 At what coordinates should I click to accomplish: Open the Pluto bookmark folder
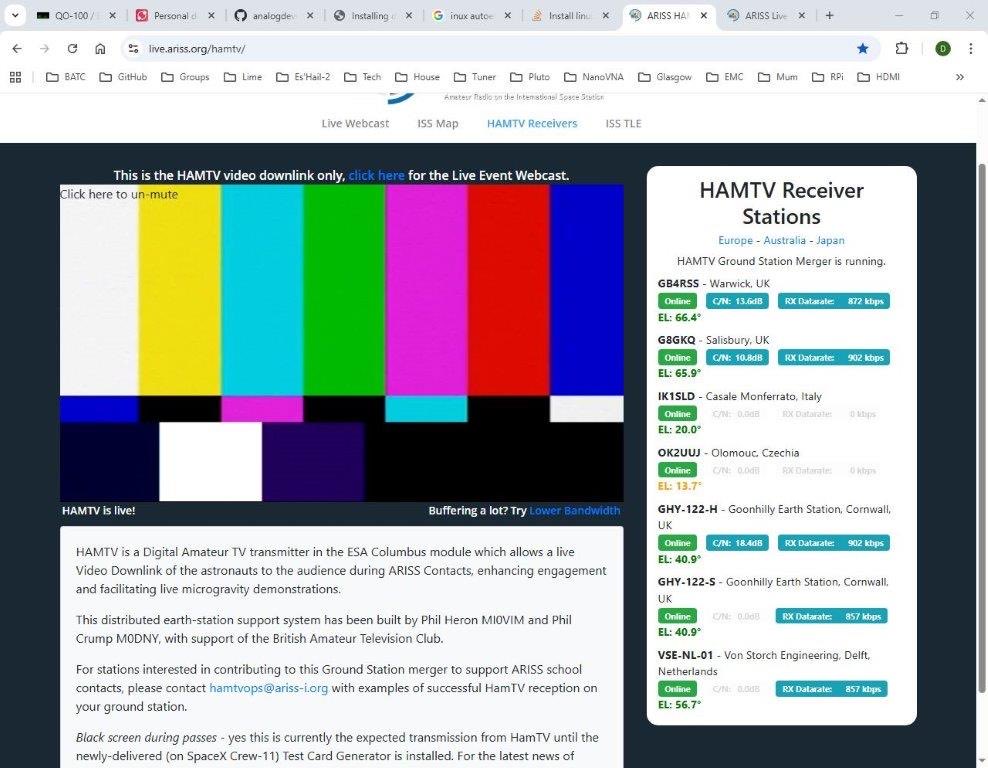[x=531, y=77]
